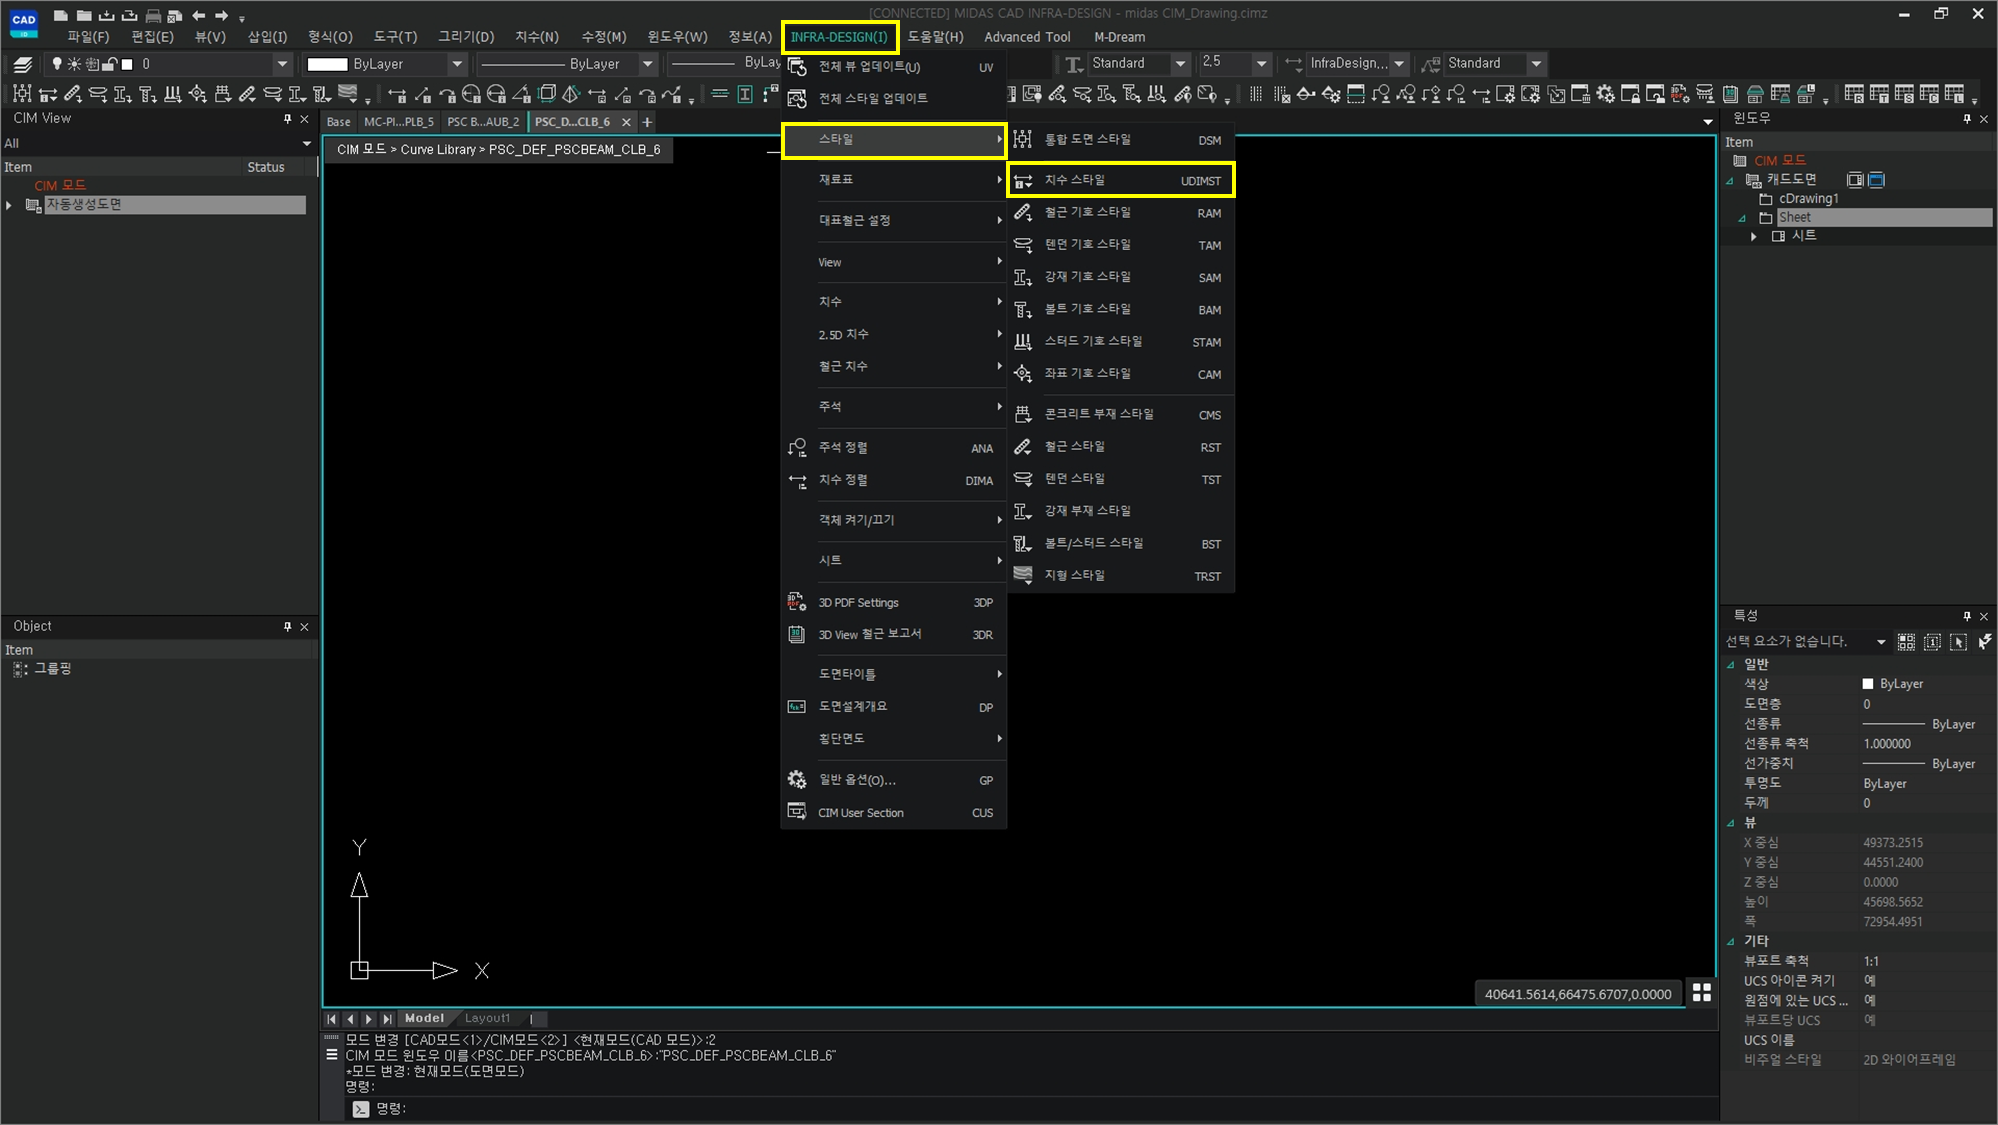Screen dimensions: 1998x1125
Task: Click the 철근 기호 스타일 icon
Action: tap(1022, 212)
